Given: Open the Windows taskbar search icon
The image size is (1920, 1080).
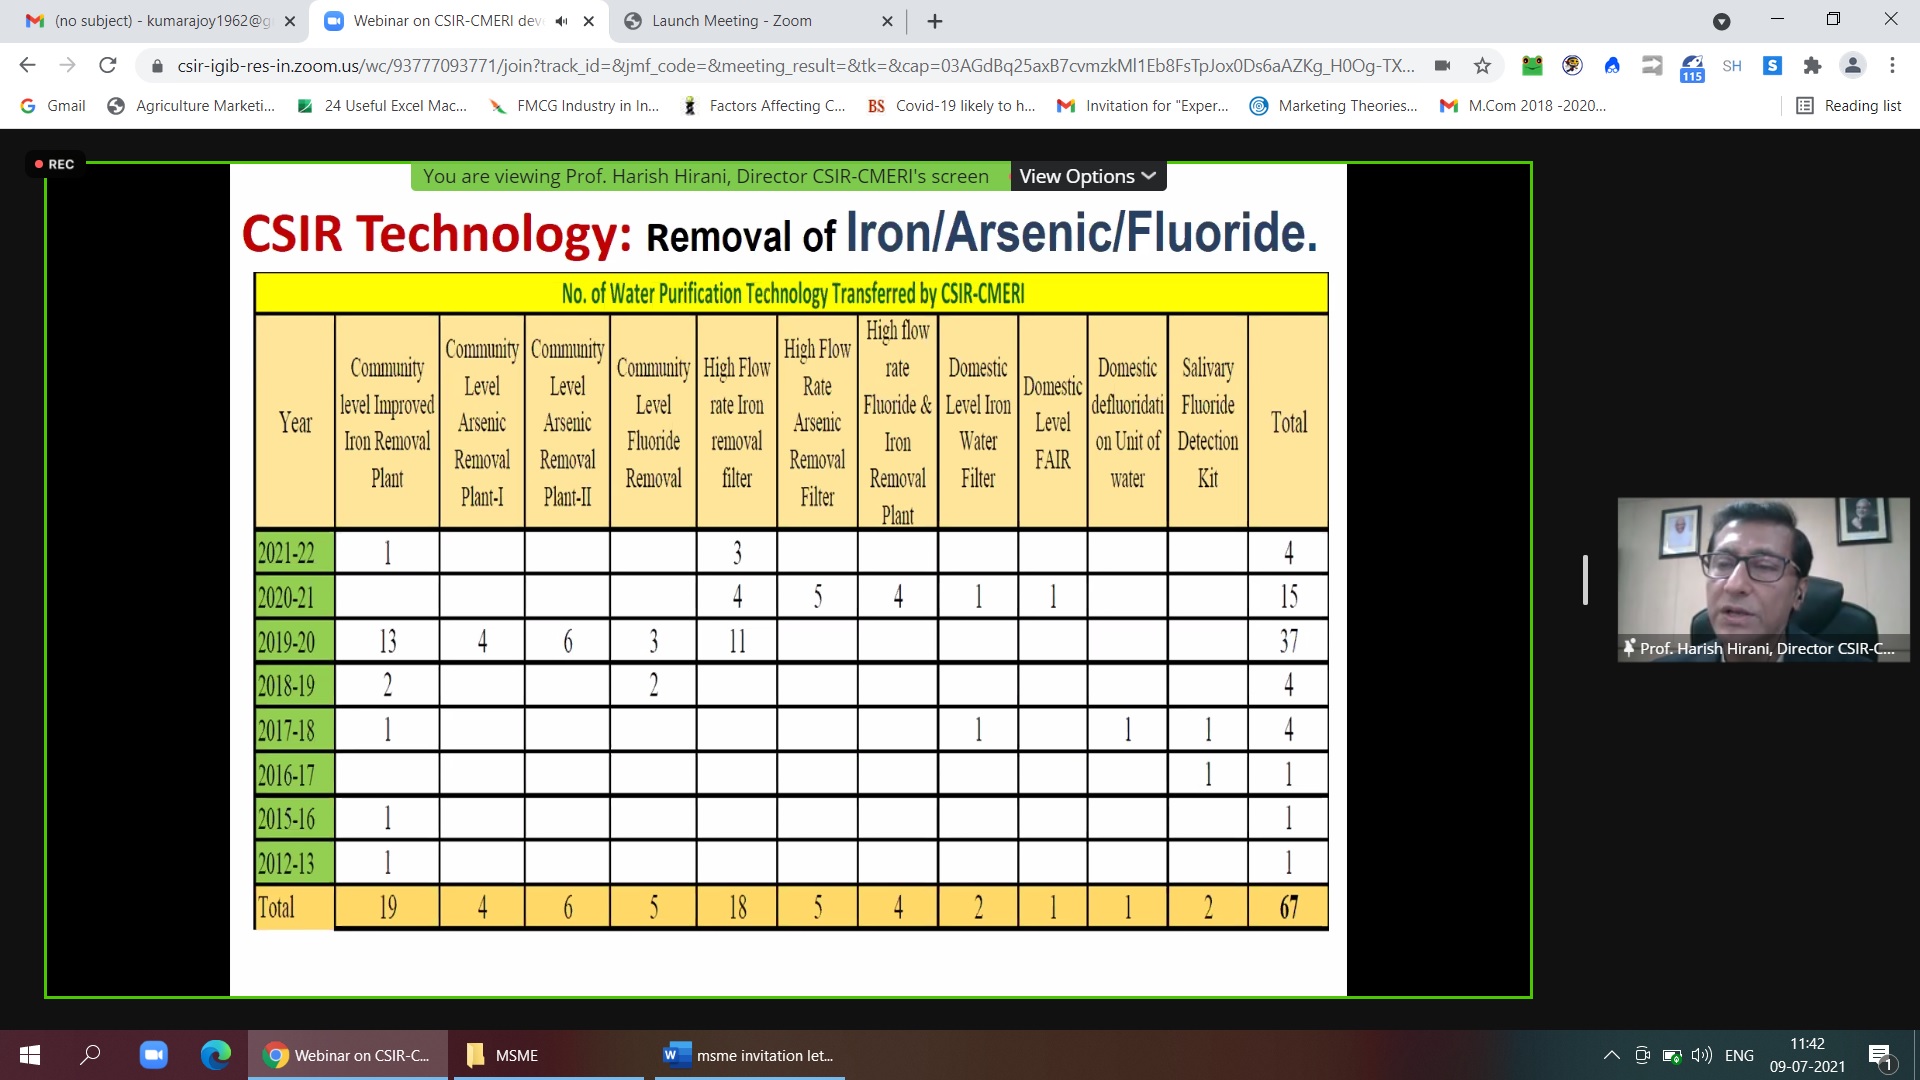Looking at the screenshot, I should [x=90, y=1055].
